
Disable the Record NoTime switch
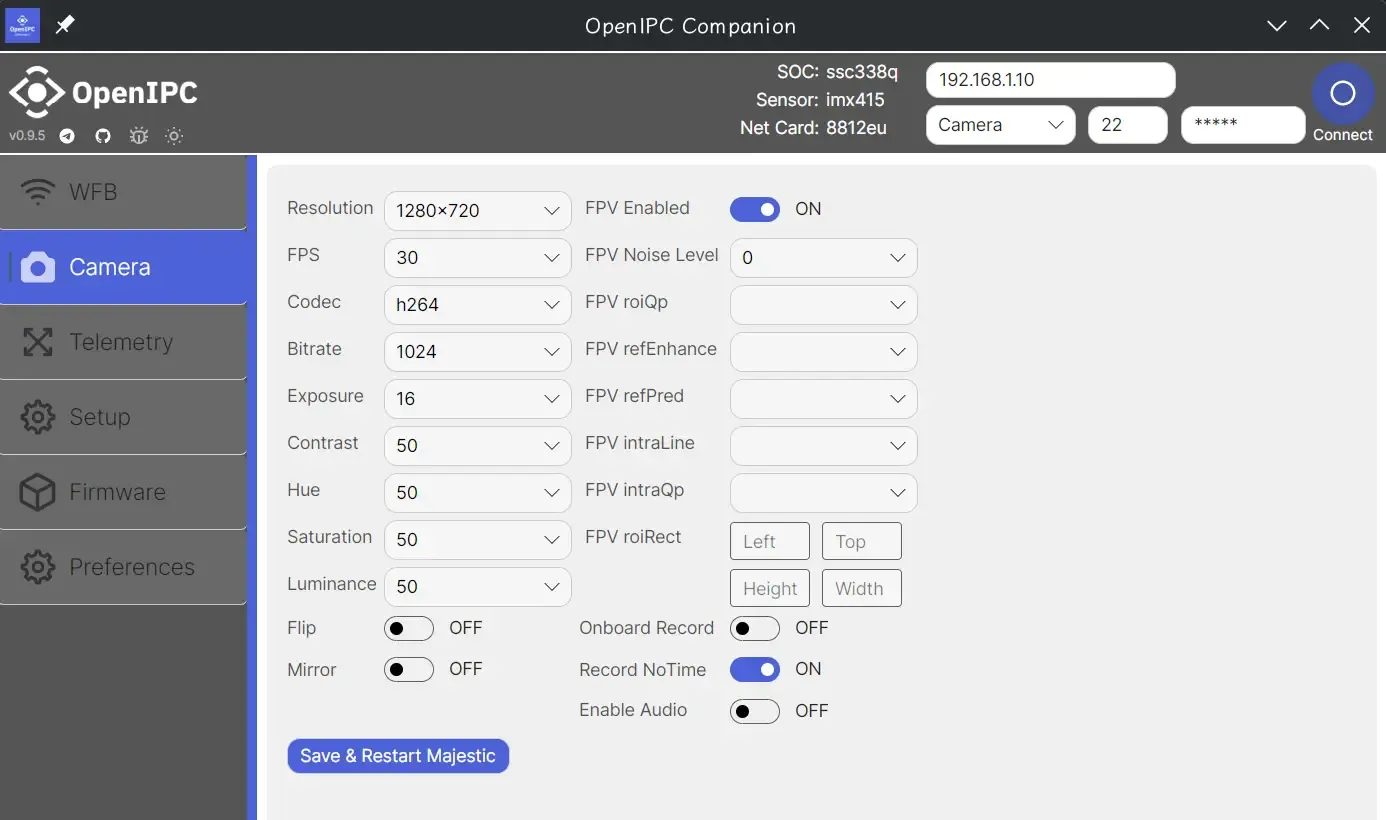point(755,669)
